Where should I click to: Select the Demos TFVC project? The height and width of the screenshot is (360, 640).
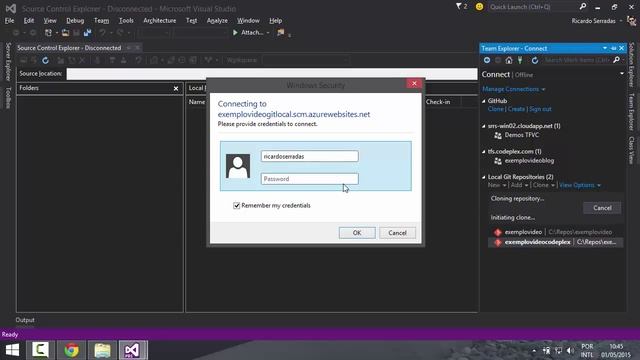click(522, 135)
